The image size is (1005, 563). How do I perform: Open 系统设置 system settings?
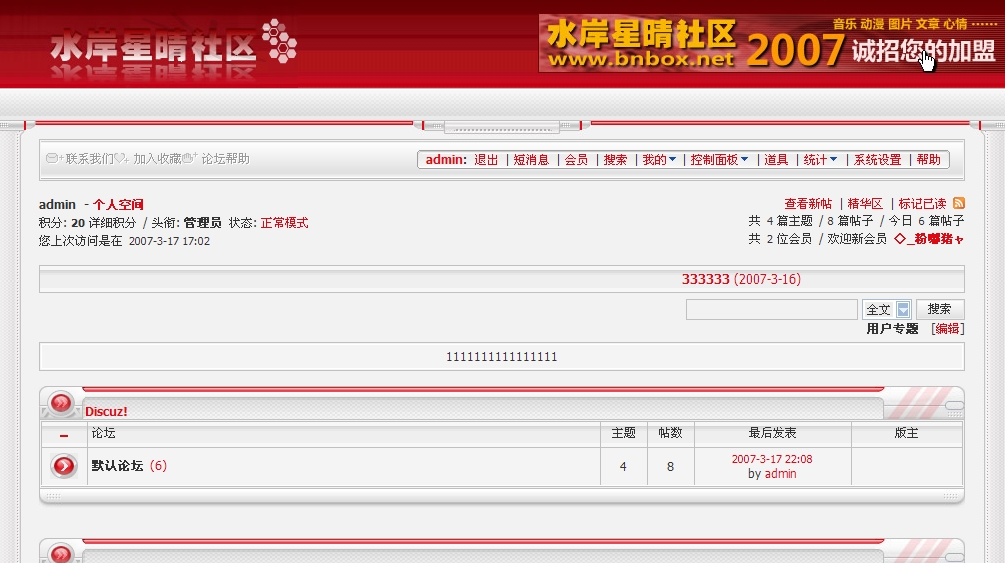(877, 160)
